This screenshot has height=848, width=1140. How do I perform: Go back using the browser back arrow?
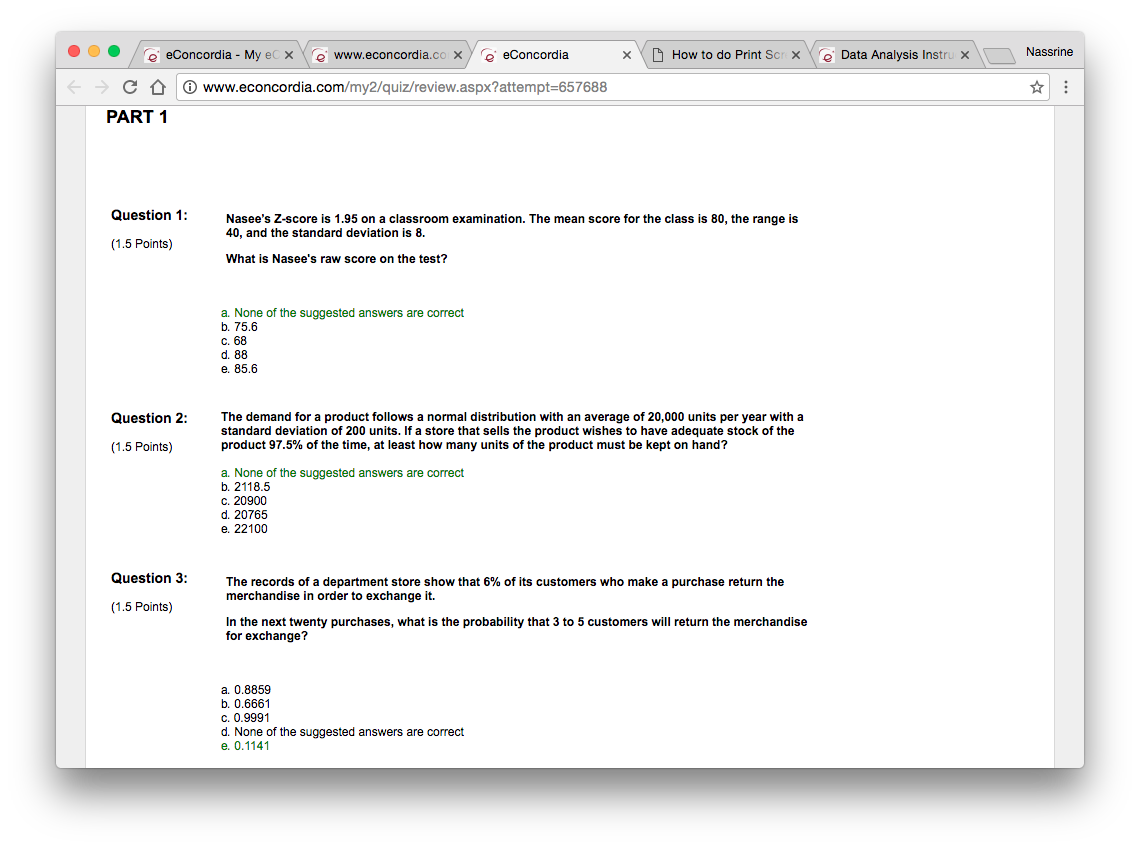[x=75, y=87]
